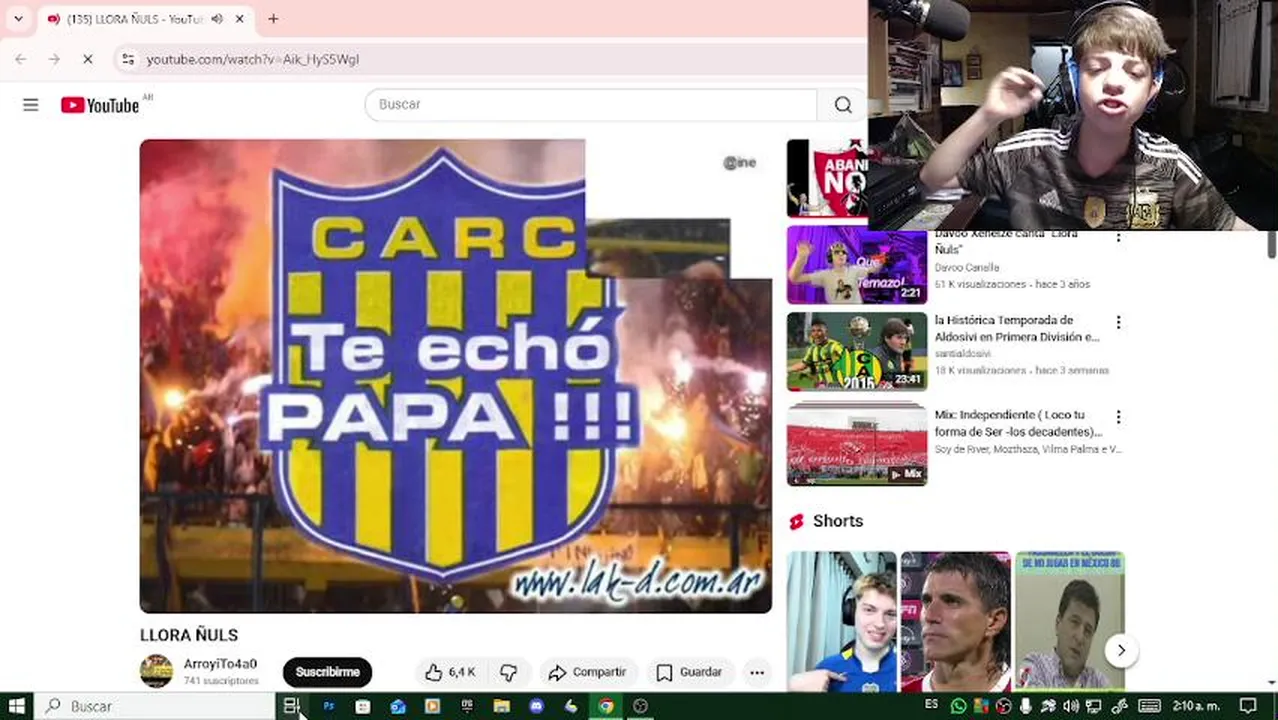The height and width of the screenshot is (720, 1278).
Task: Open options menu for Mix Independiente
Action: [1118, 416]
